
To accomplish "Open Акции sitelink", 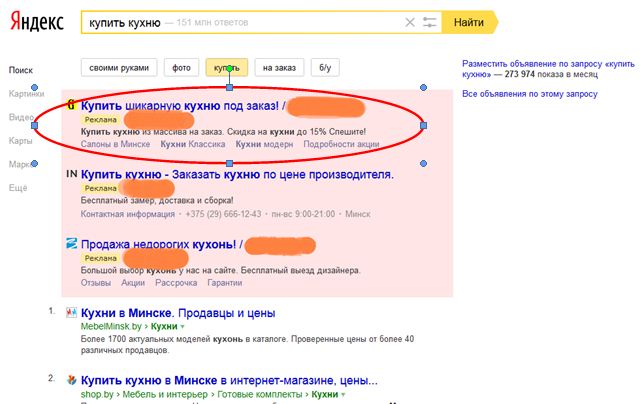I will pyautogui.click(x=133, y=283).
